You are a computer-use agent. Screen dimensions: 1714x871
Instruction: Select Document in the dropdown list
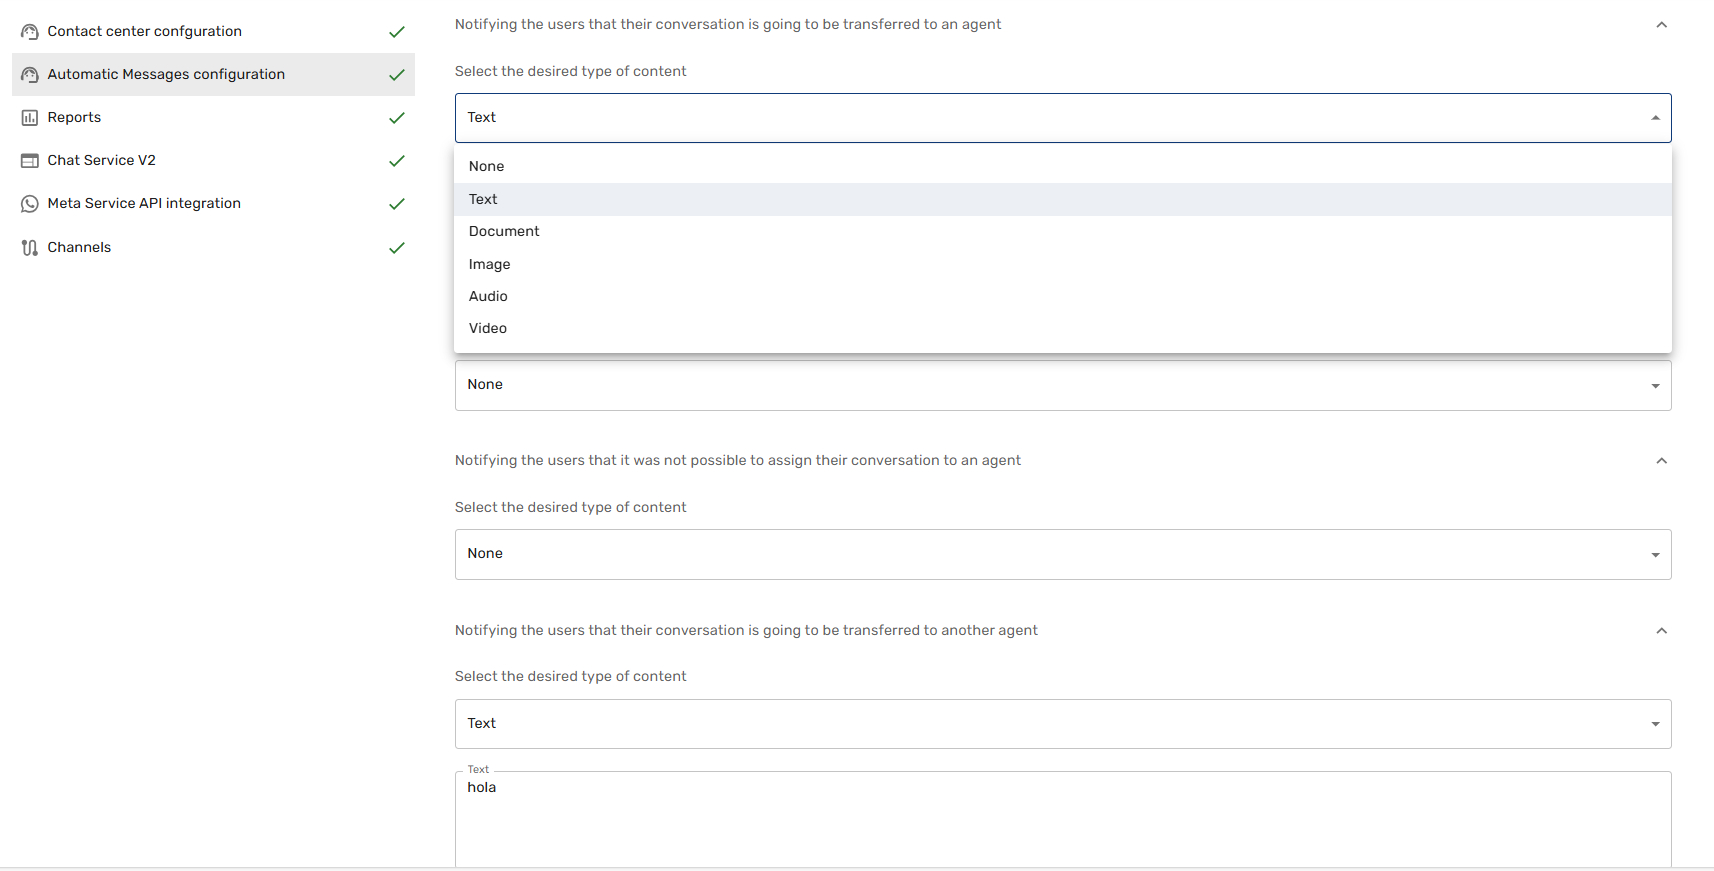click(x=504, y=231)
